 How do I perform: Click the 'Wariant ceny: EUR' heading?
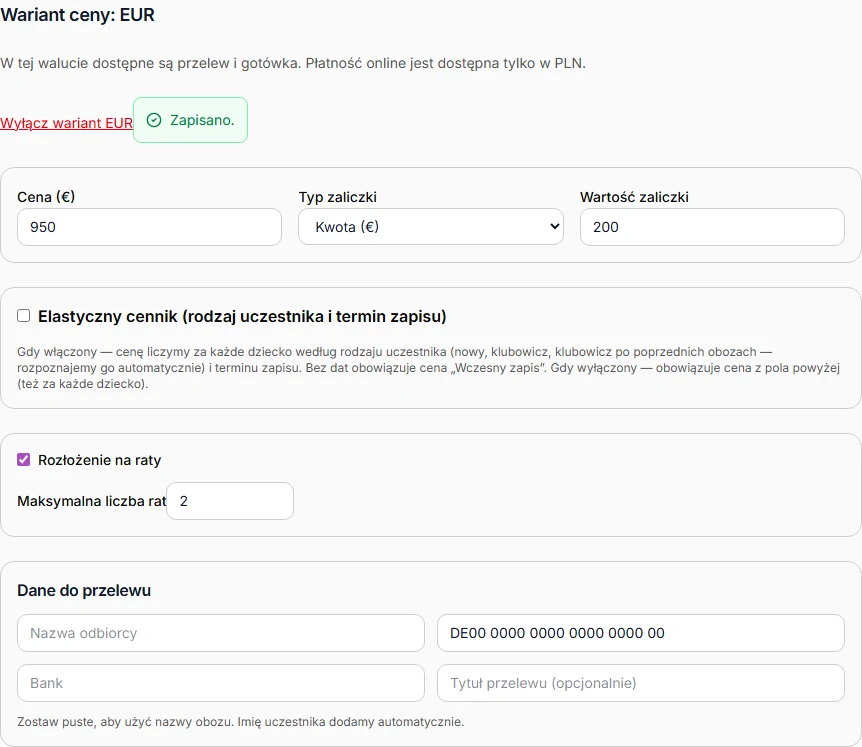pyautogui.click(x=78, y=15)
